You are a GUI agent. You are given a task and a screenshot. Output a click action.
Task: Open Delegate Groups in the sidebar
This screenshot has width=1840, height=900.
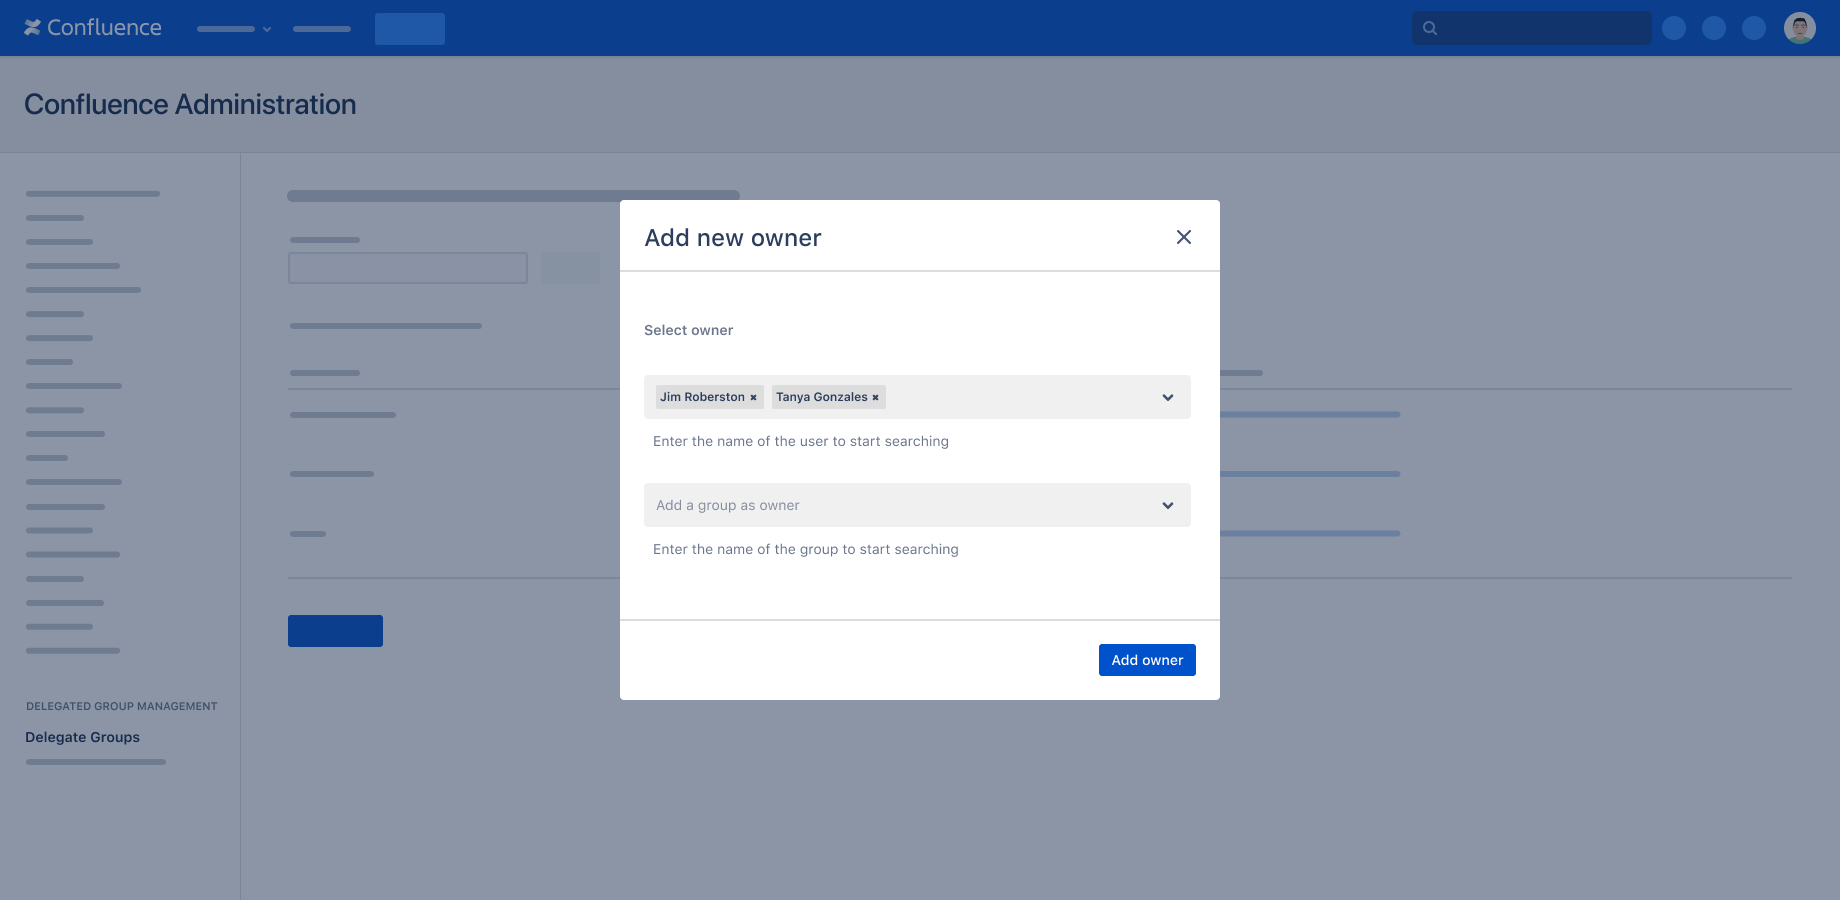82,737
